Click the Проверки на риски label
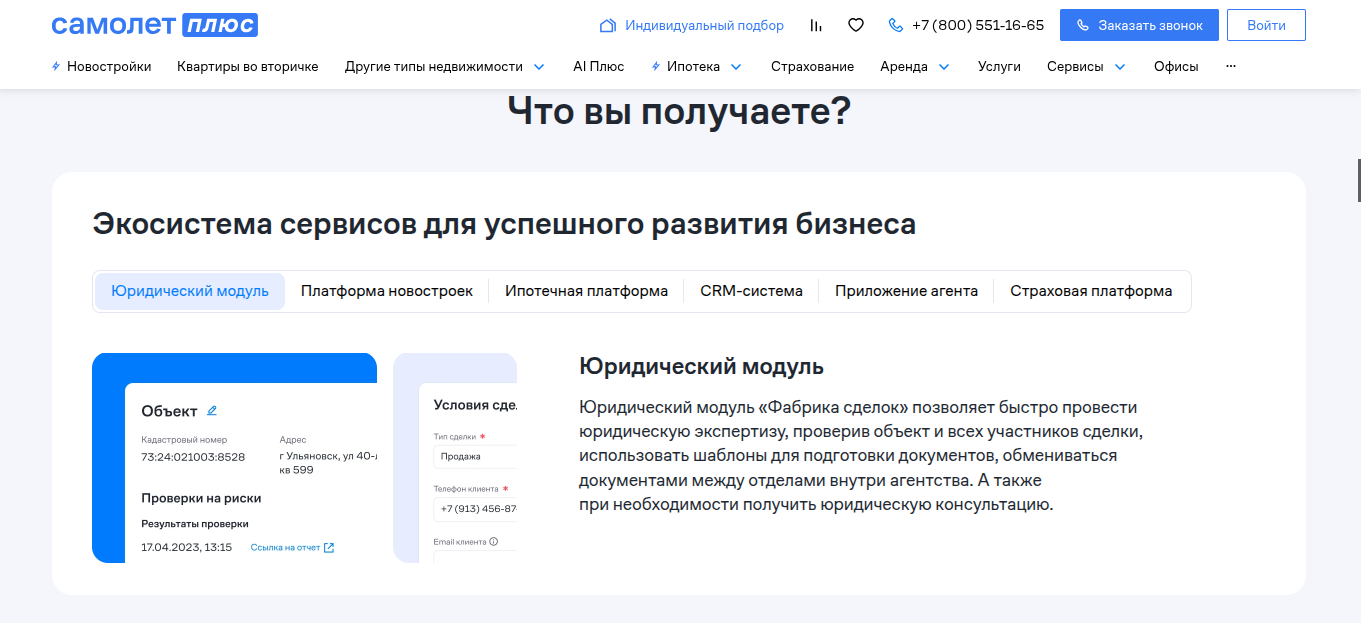 201,498
